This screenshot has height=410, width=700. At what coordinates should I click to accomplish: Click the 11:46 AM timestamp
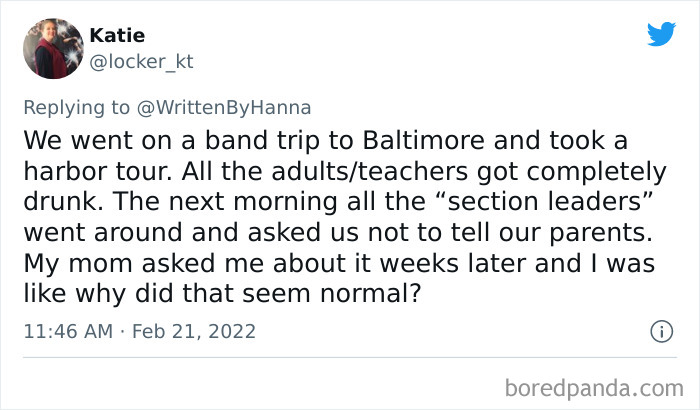(67, 330)
